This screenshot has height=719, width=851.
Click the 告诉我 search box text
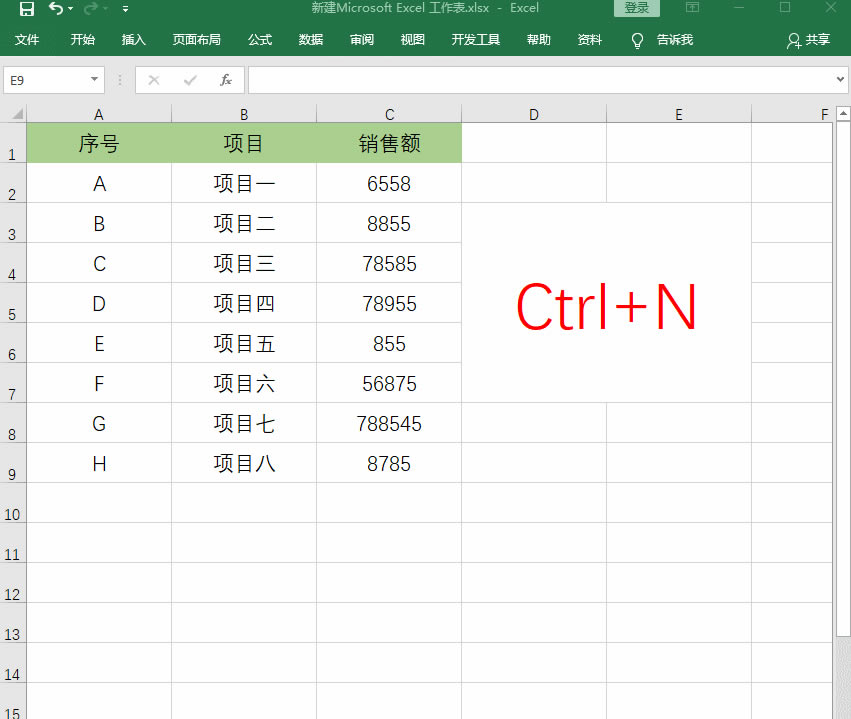[675, 40]
